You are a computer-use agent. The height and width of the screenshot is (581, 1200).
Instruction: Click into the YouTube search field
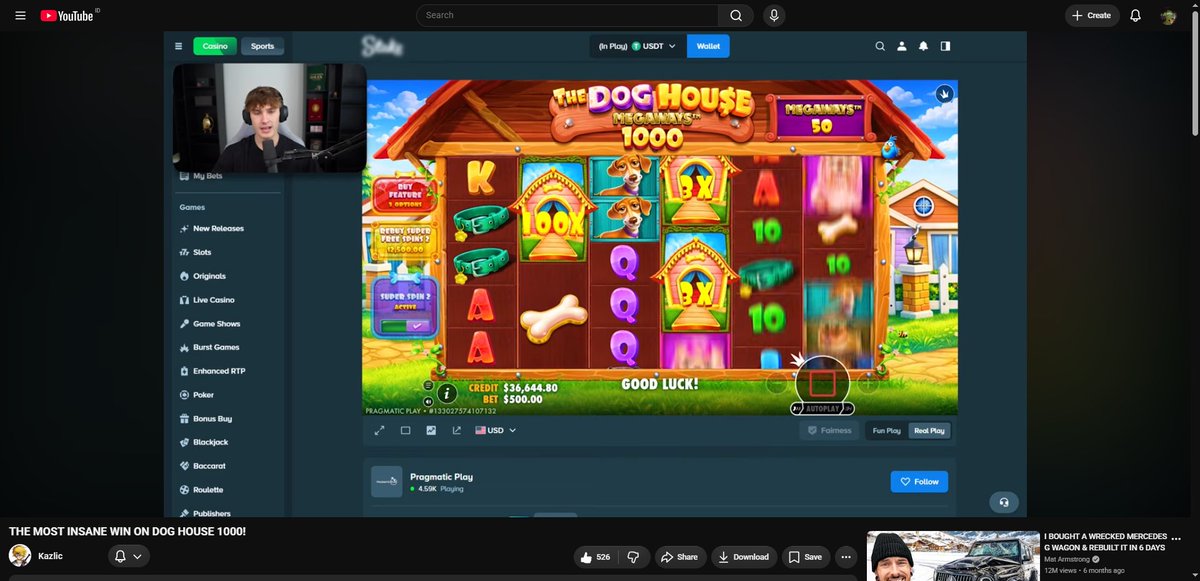click(x=568, y=15)
